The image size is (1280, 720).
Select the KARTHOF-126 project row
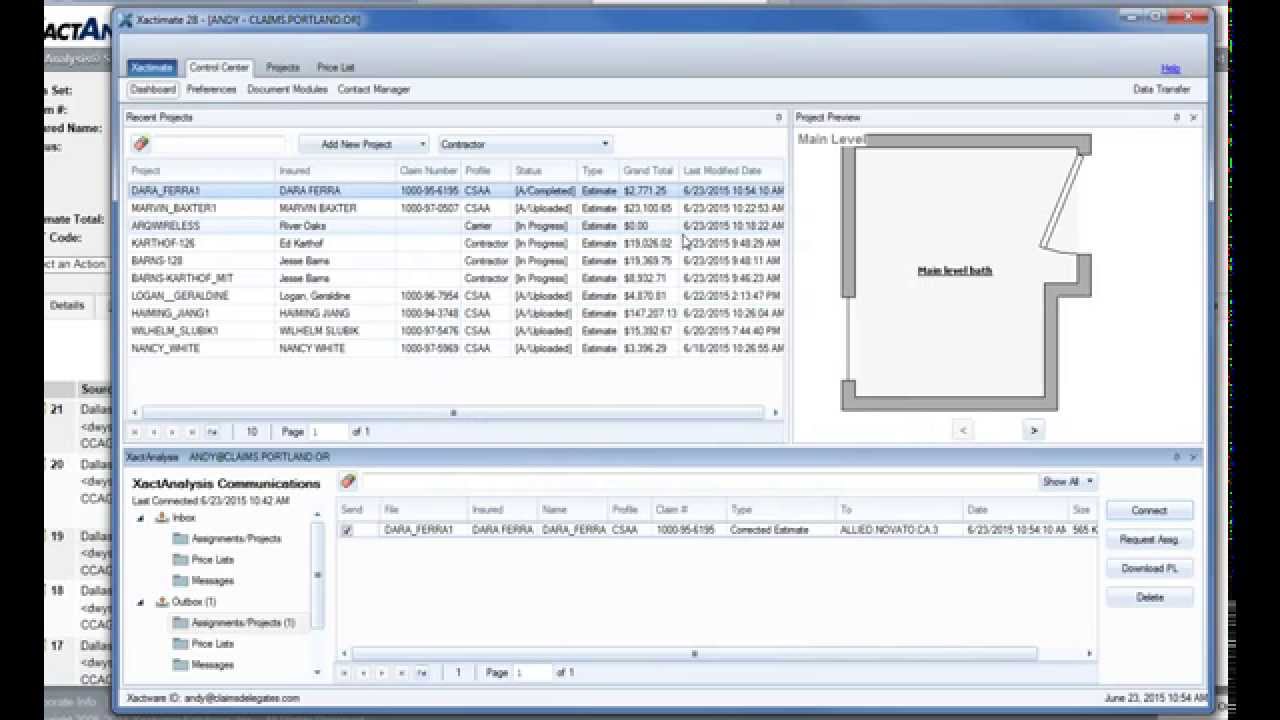pos(456,243)
